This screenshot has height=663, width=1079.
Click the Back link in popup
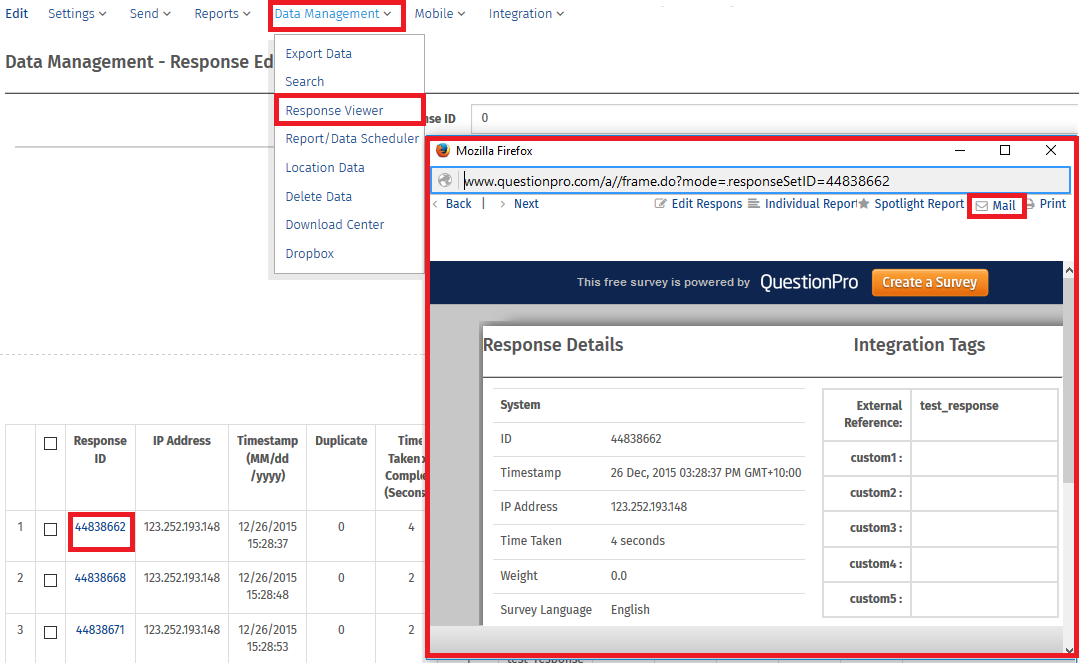pyautogui.click(x=458, y=204)
